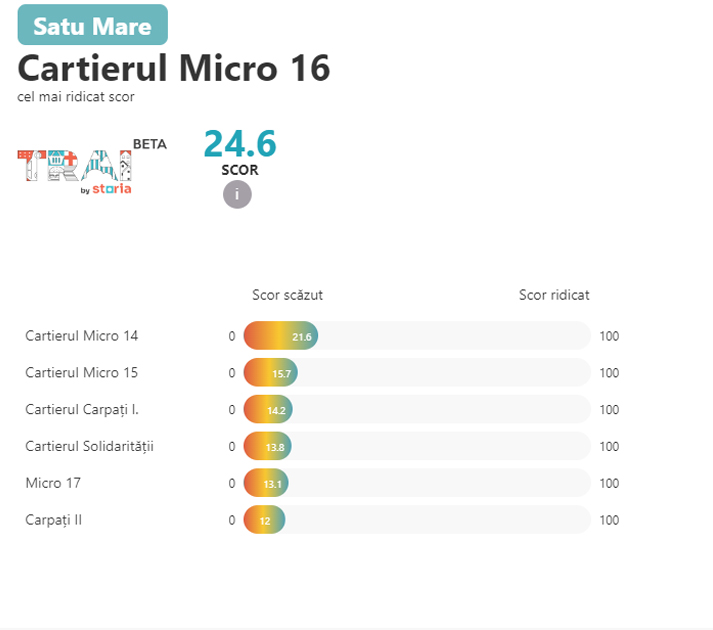Click the BETA label beside the logo
The height and width of the screenshot is (630, 713).
(x=150, y=144)
